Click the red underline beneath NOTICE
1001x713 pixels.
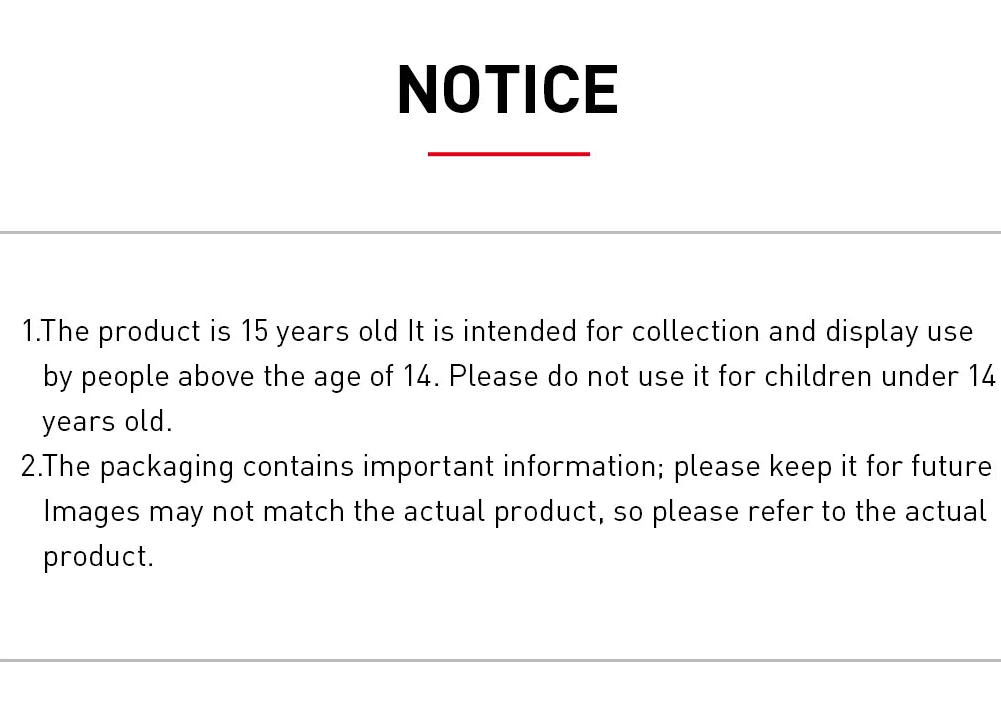tap(508, 154)
